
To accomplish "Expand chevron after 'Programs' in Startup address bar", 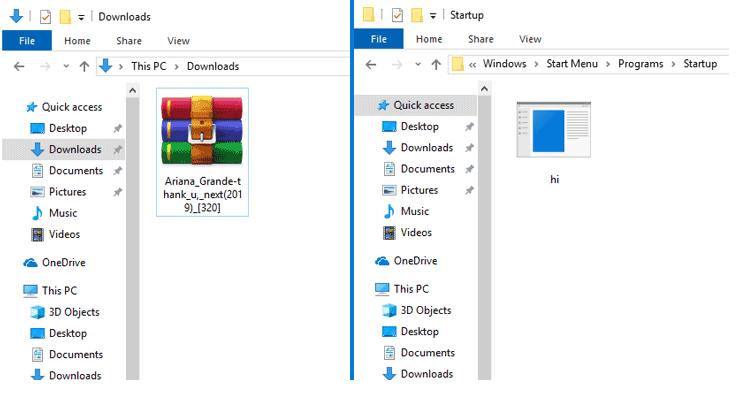I will [x=673, y=64].
